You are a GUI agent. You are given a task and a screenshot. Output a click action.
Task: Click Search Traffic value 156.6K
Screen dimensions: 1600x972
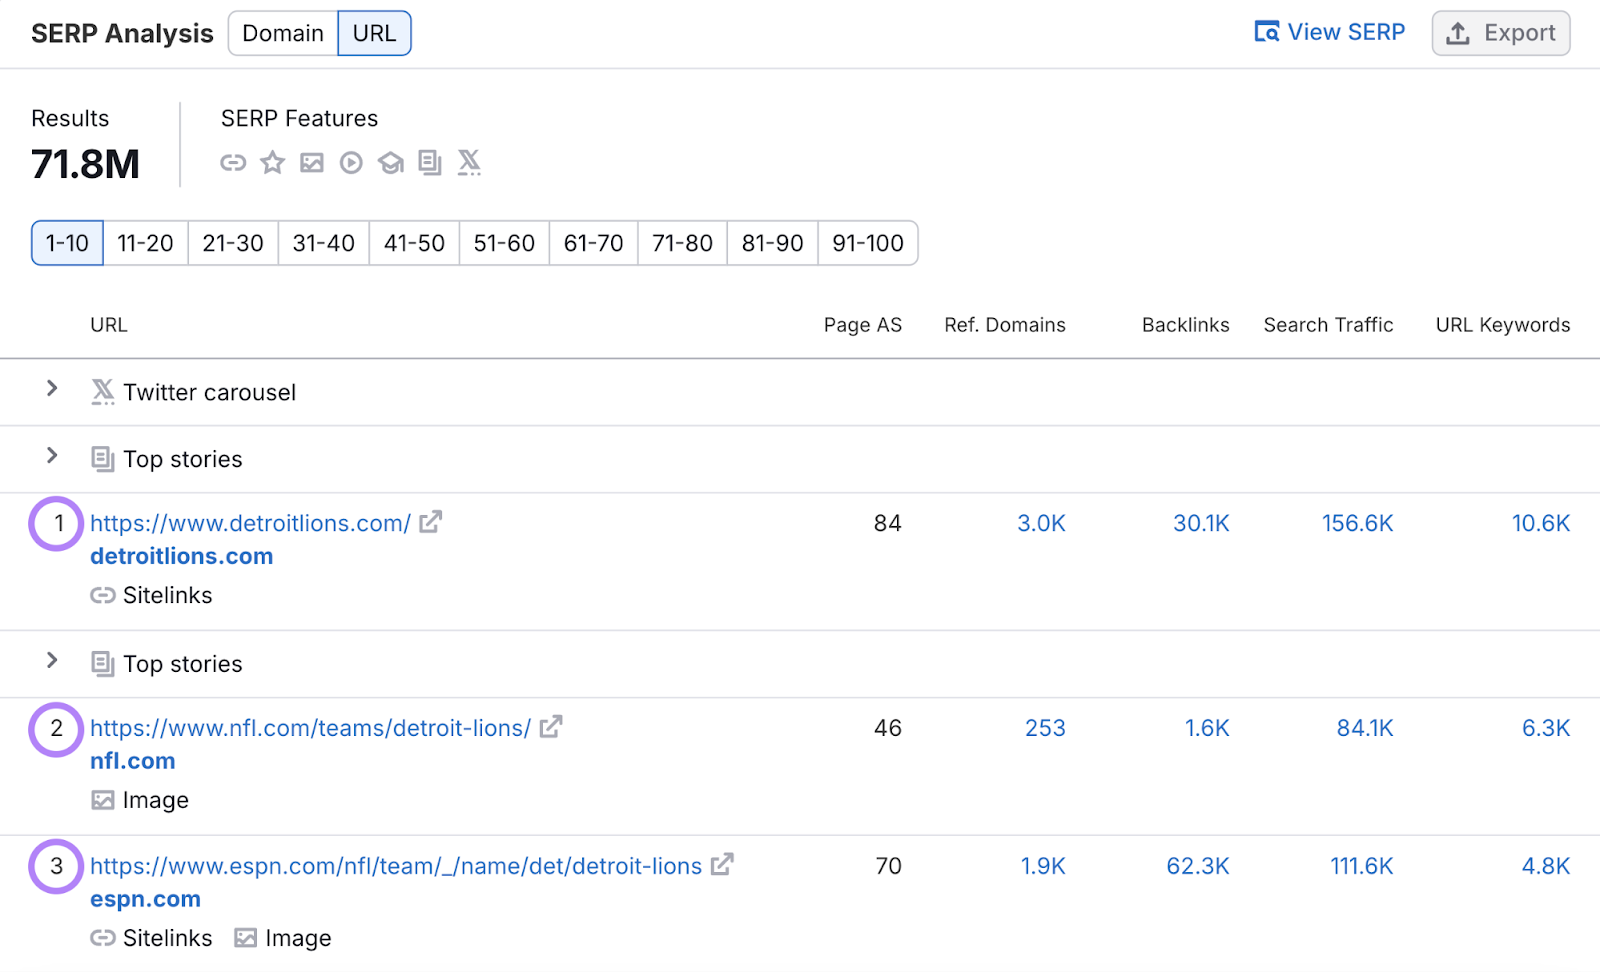[x=1357, y=523]
